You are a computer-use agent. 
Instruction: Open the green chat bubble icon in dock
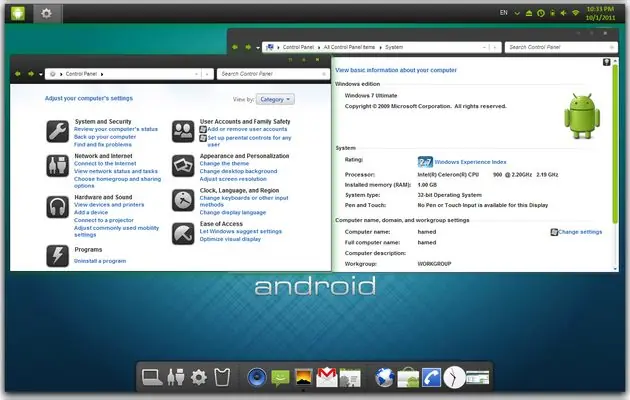pyautogui.click(x=280, y=378)
